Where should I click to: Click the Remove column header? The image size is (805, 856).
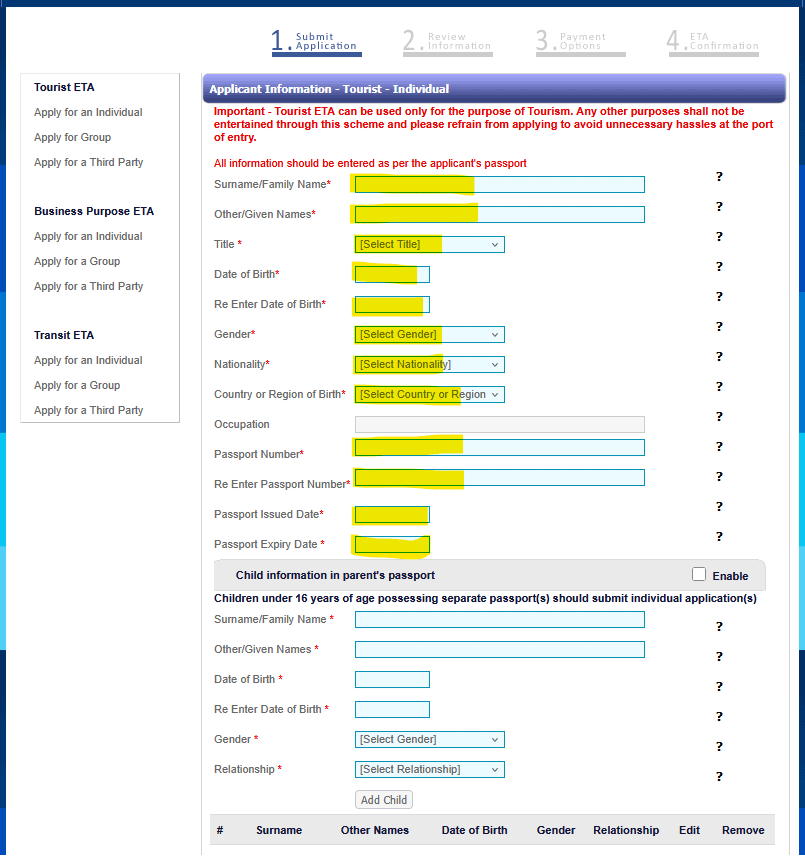pos(743,830)
